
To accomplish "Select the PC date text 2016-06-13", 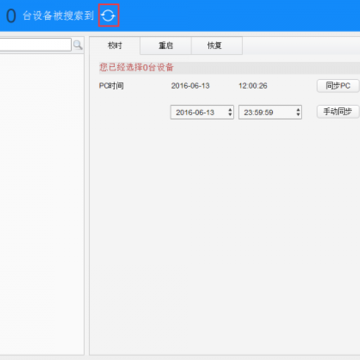I will pyautogui.click(x=190, y=86).
